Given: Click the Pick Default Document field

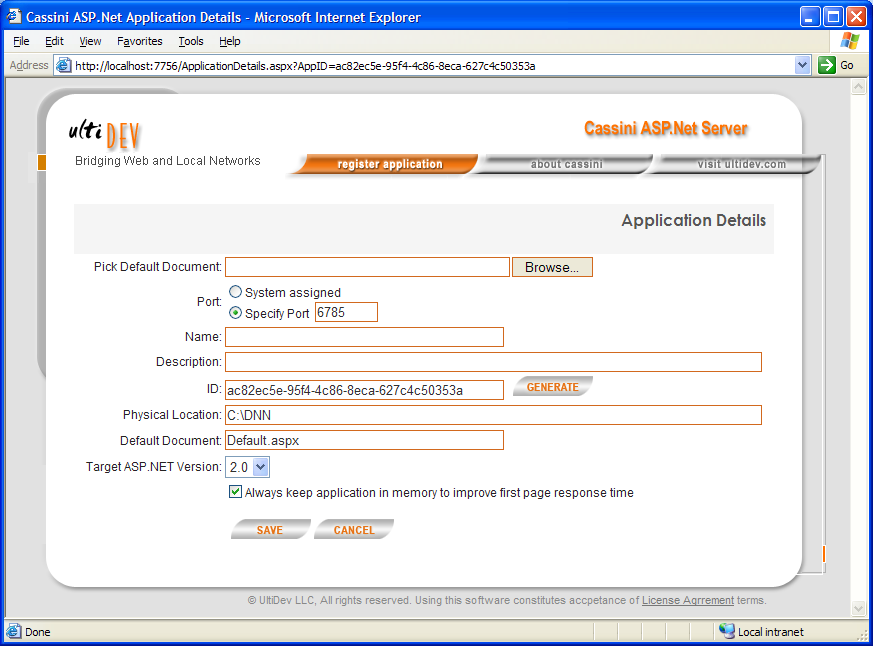Looking at the screenshot, I should point(367,267).
